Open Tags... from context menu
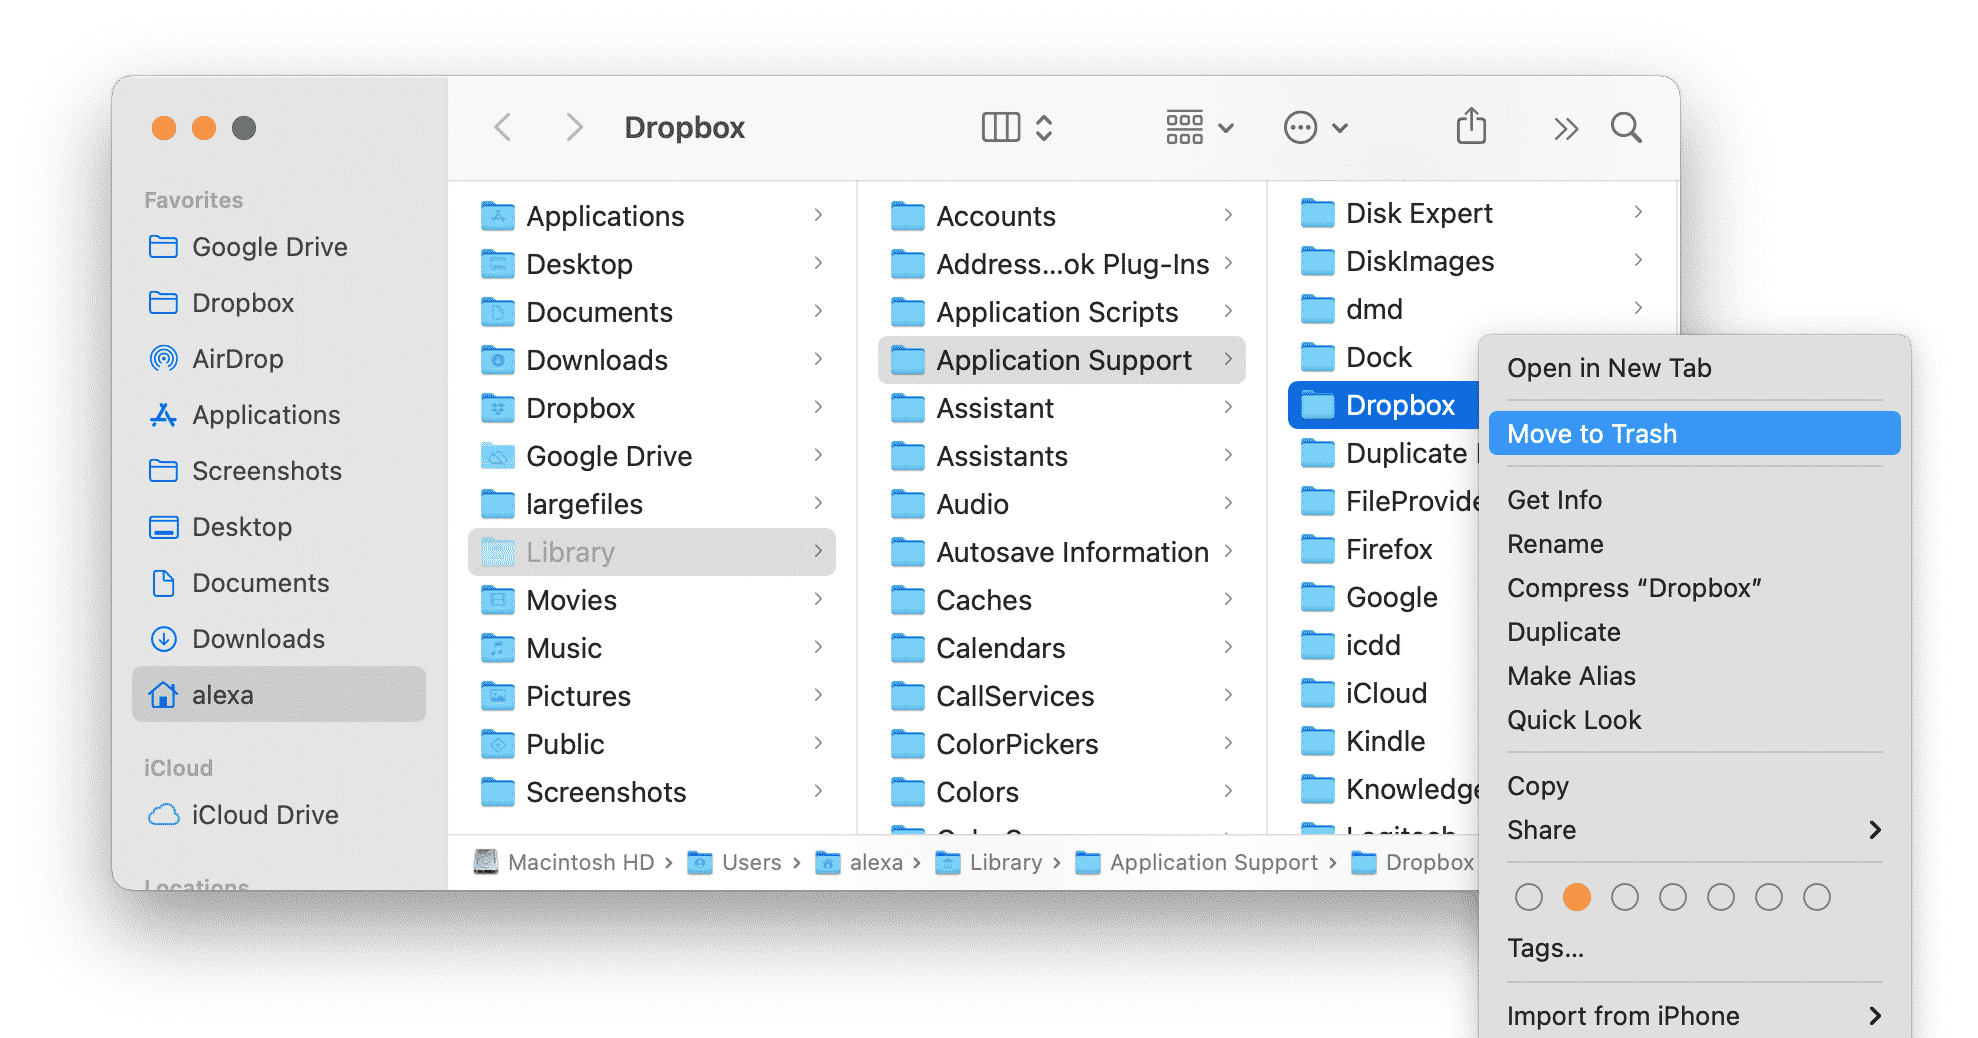 [x=1694, y=948]
